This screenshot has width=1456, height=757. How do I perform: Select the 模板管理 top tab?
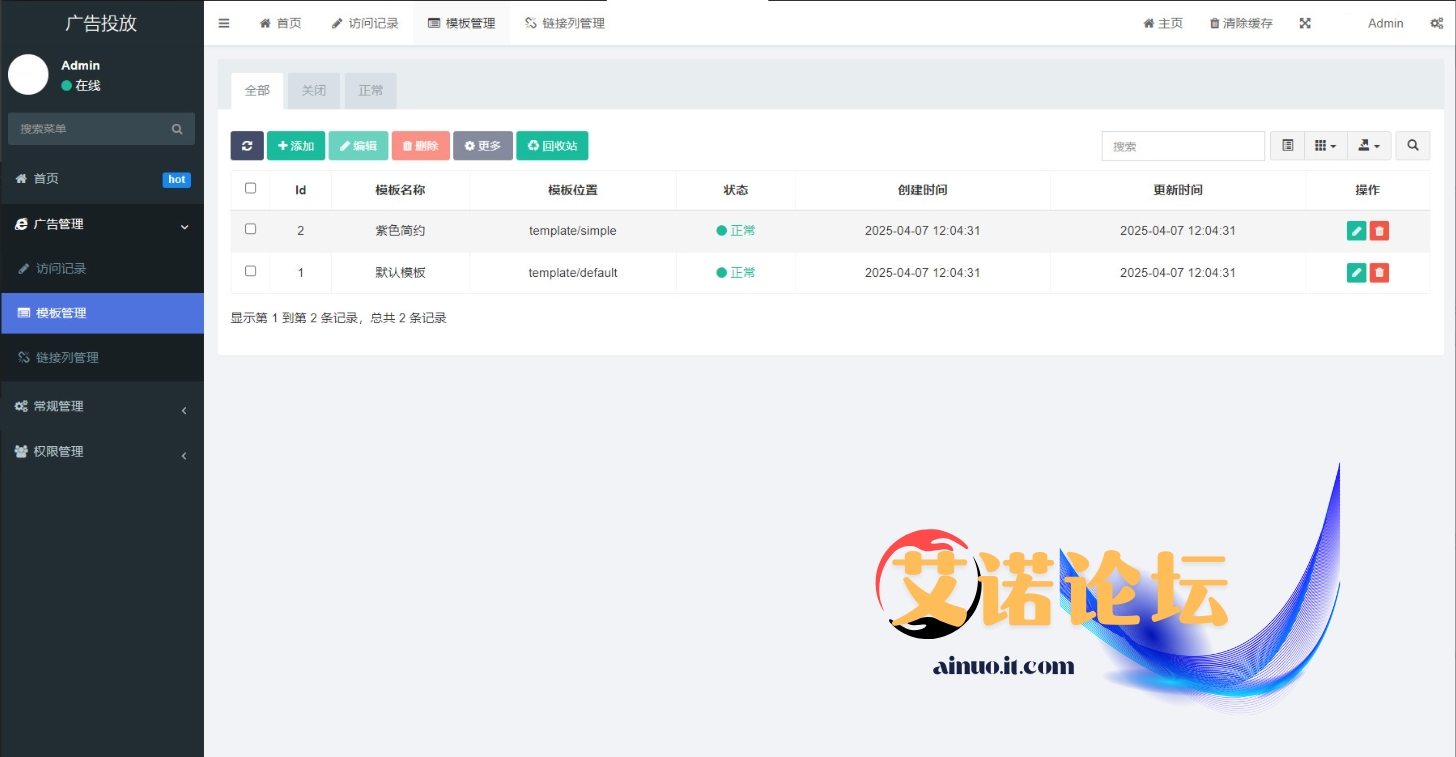[x=461, y=23]
